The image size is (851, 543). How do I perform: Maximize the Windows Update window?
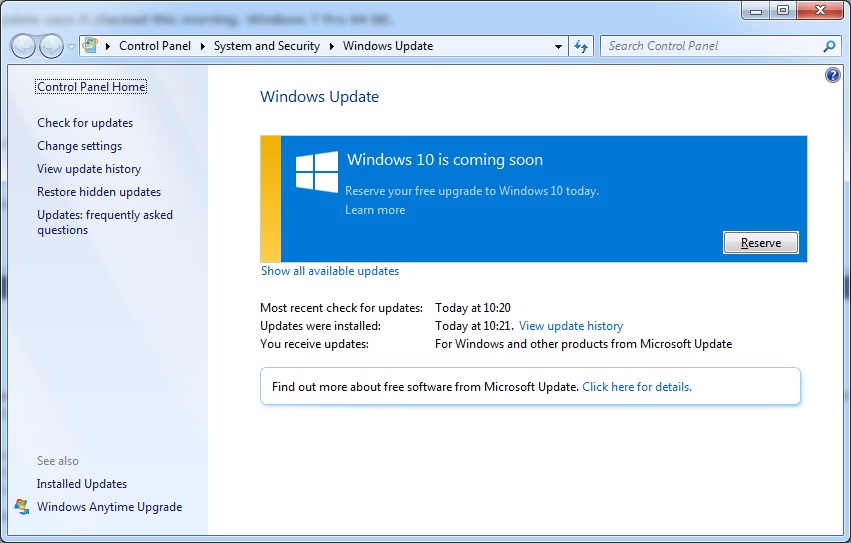pyautogui.click(x=783, y=11)
